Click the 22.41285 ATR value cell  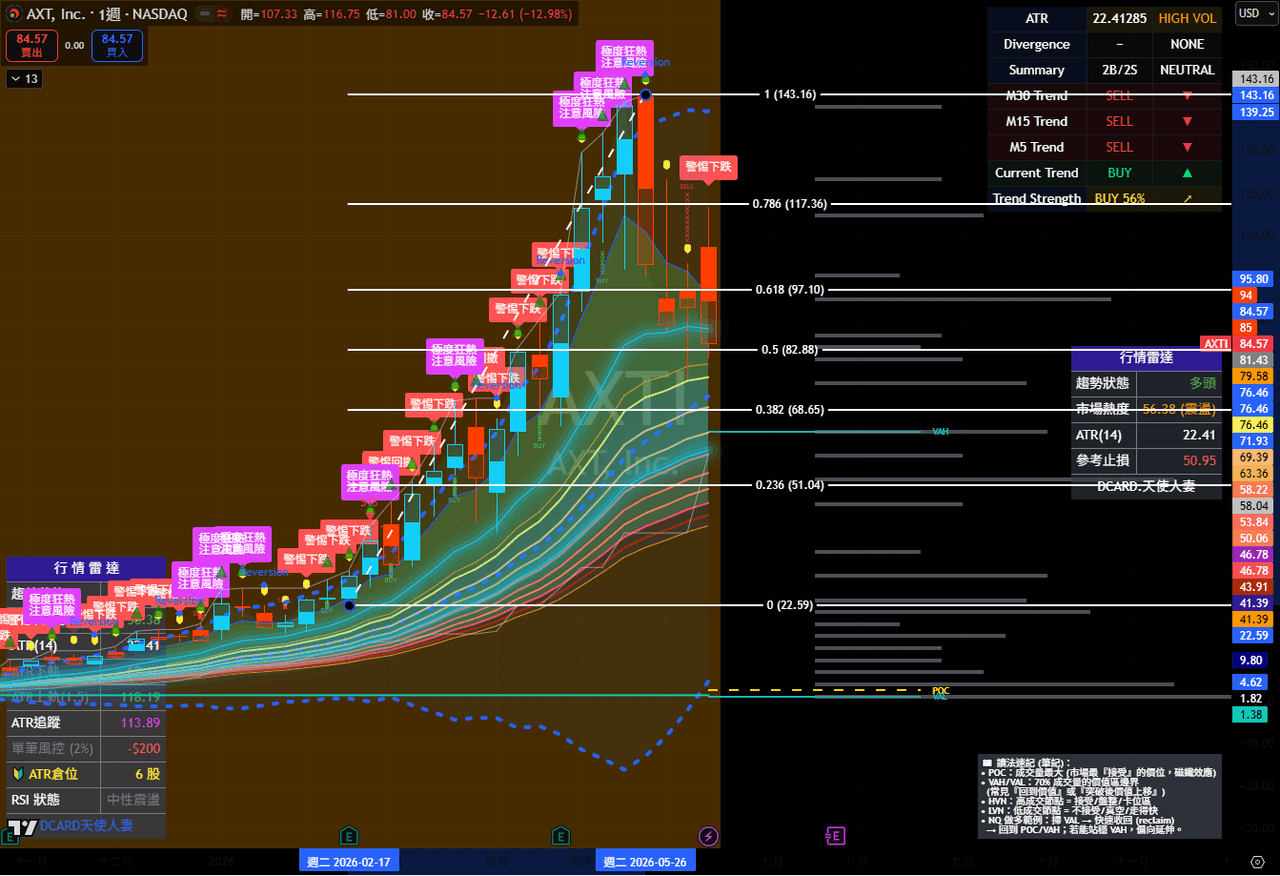1119,18
